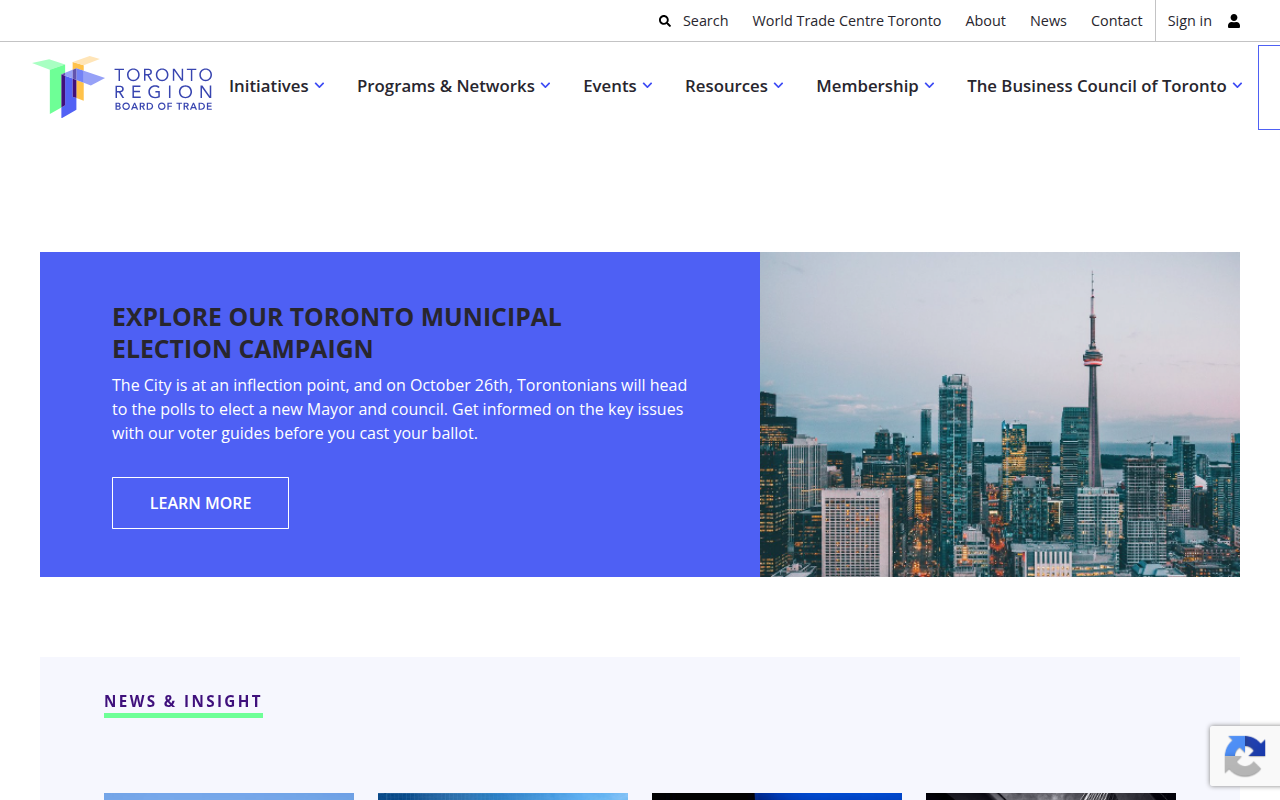Open the Resources menu item
Screen dimensions: 1280x800
pos(726,86)
